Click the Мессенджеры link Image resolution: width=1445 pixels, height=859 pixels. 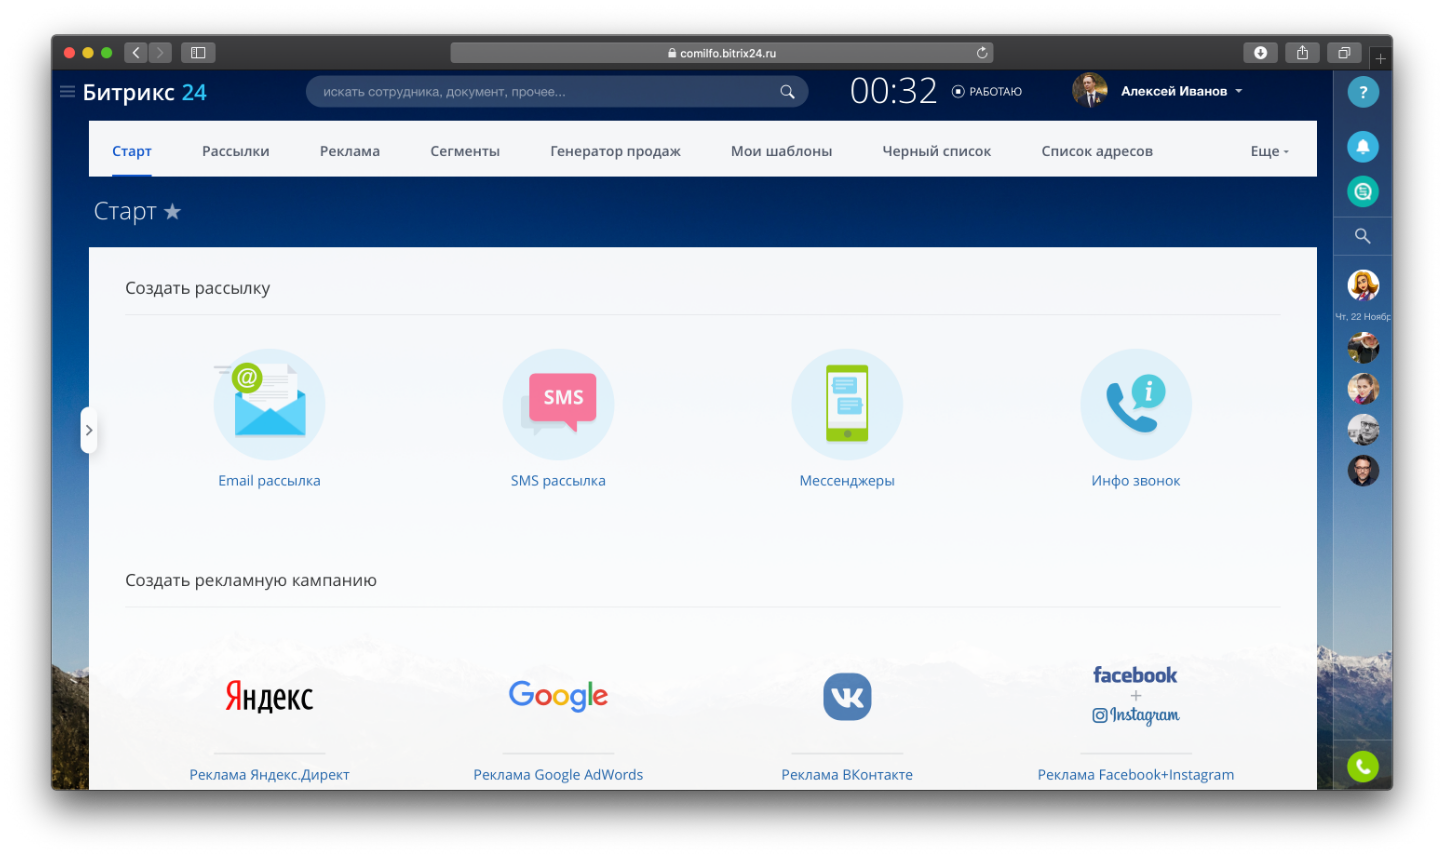tap(847, 481)
